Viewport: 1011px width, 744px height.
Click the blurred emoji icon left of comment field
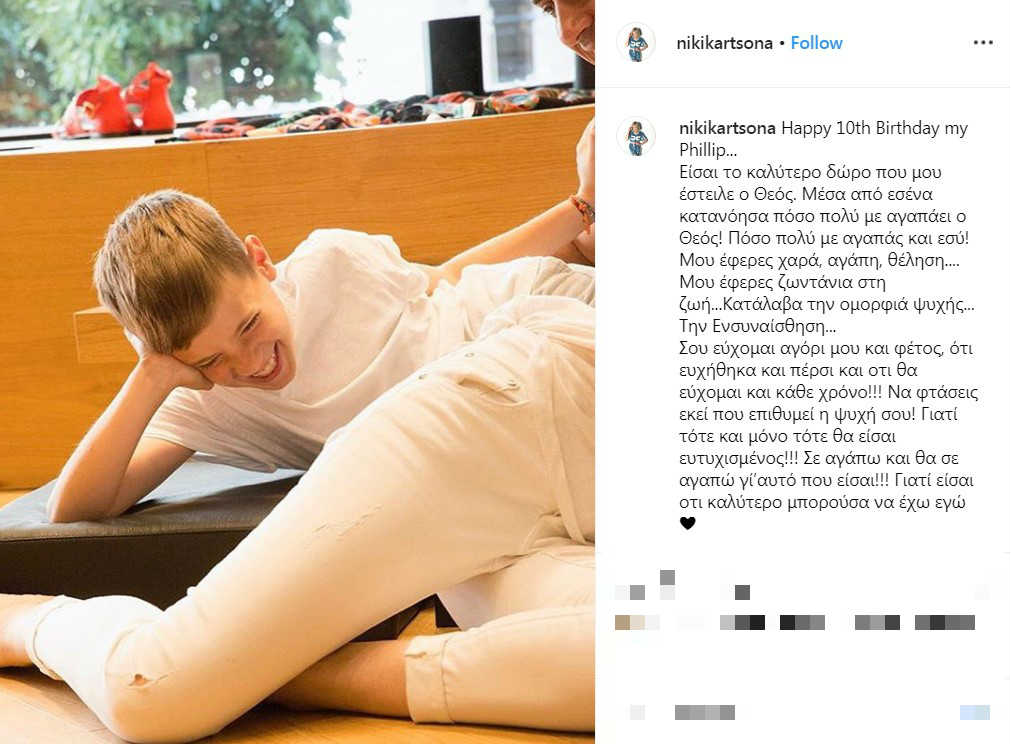pyautogui.click(x=636, y=712)
